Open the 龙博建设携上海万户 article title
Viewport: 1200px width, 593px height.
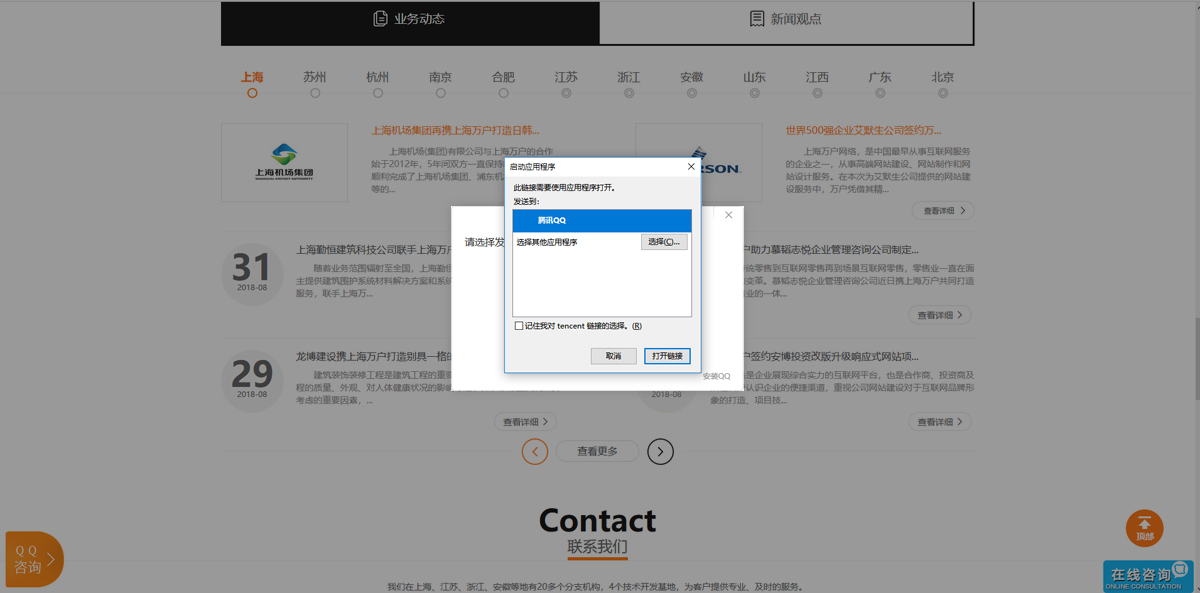pyautogui.click(x=375, y=356)
